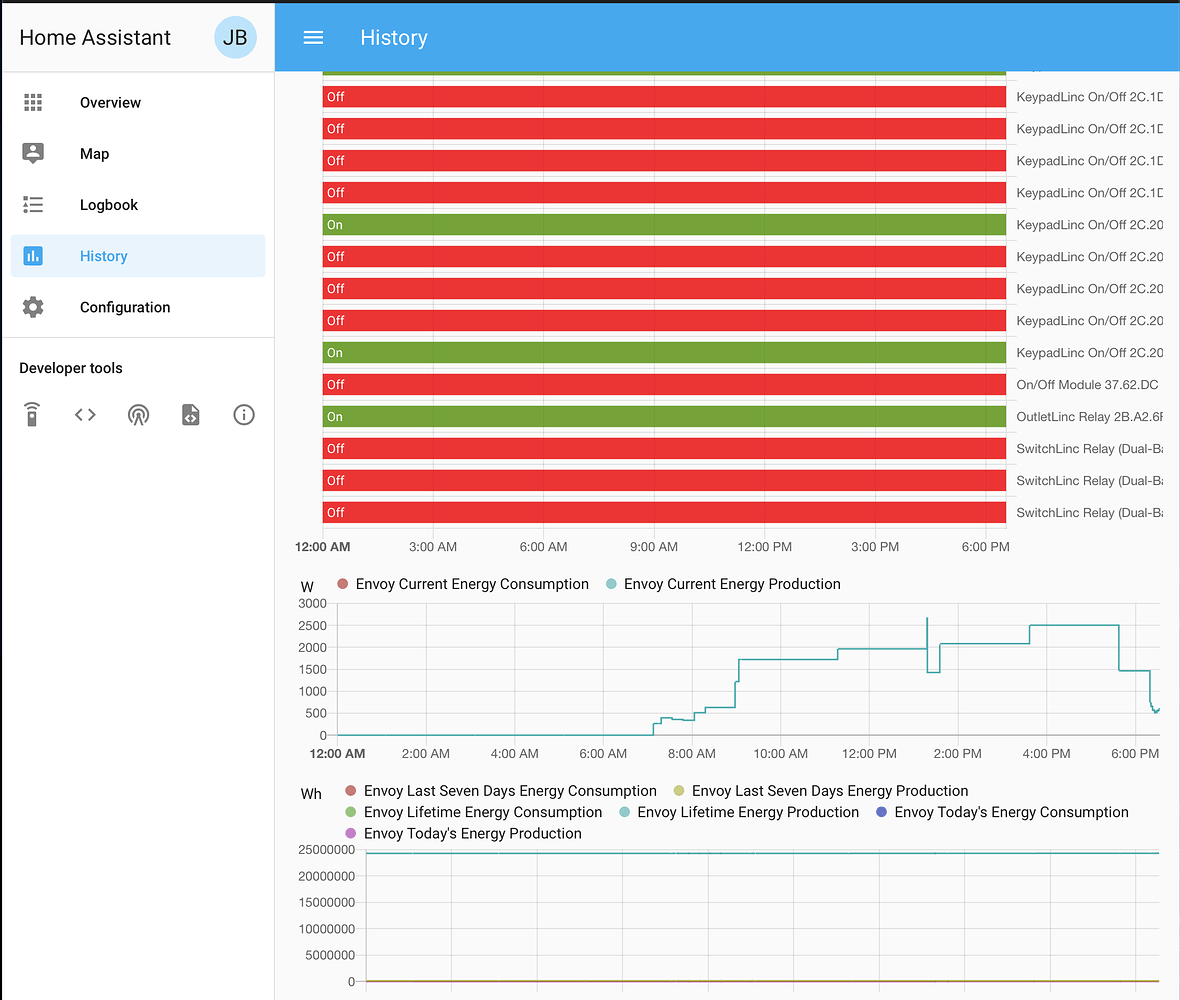Click the OutletLinc Relay 2B.A2.6F label
The height and width of the screenshot is (1000, 1180).
[1090, 417]
